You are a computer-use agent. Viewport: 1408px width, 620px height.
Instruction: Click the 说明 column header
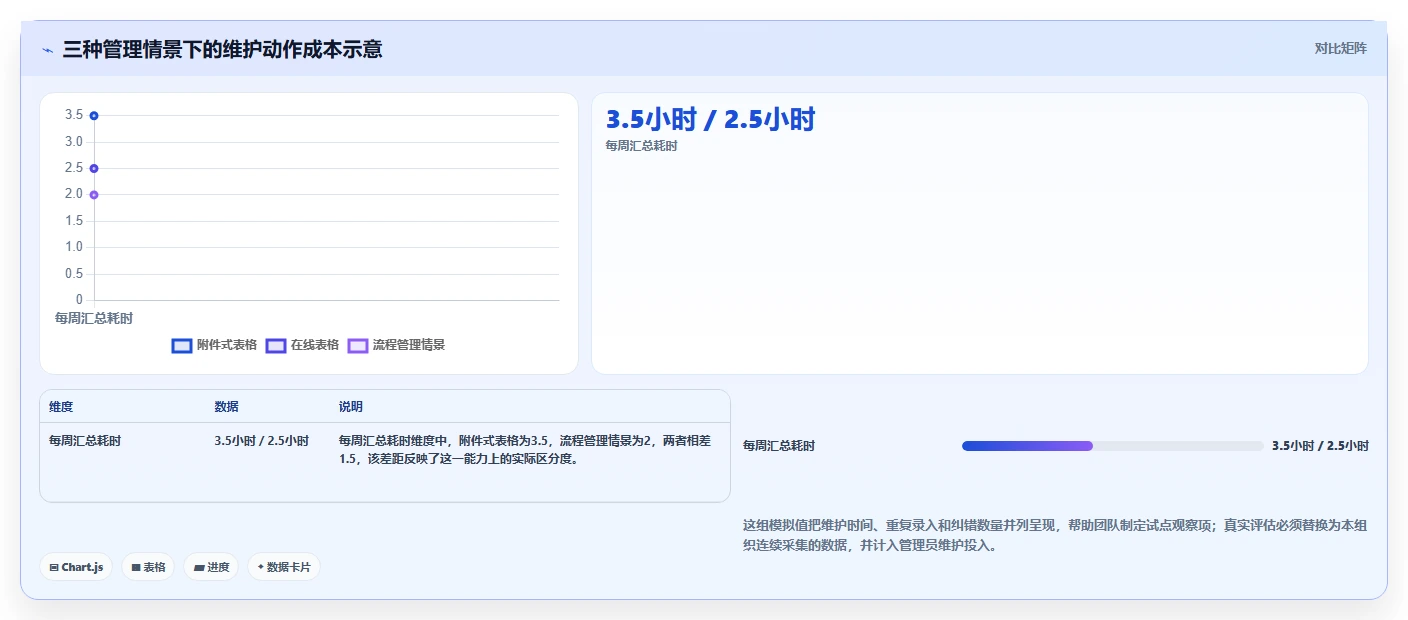point(351,407)
